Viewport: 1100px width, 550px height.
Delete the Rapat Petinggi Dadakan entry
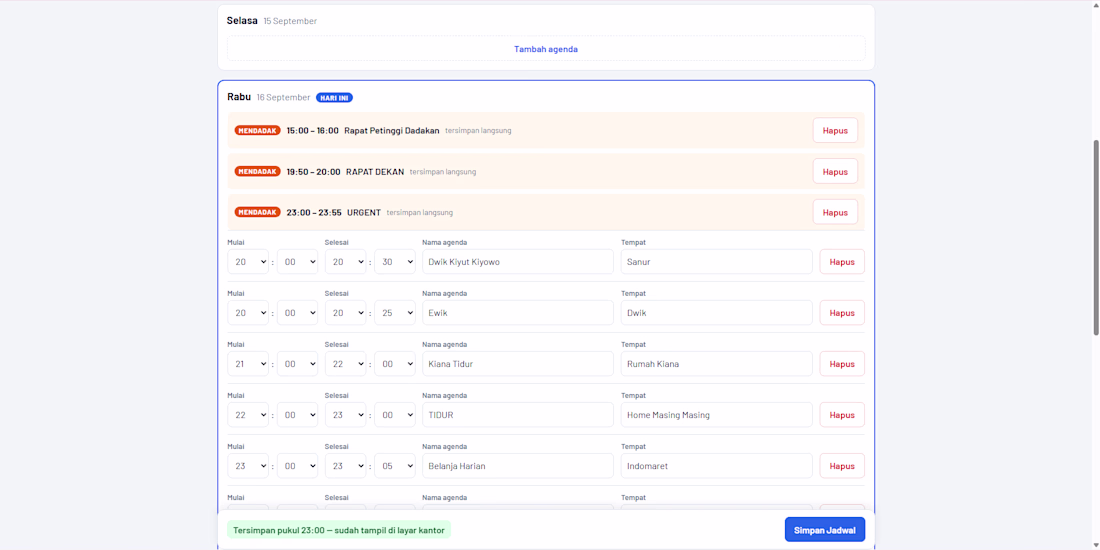(x=835, y=130)
